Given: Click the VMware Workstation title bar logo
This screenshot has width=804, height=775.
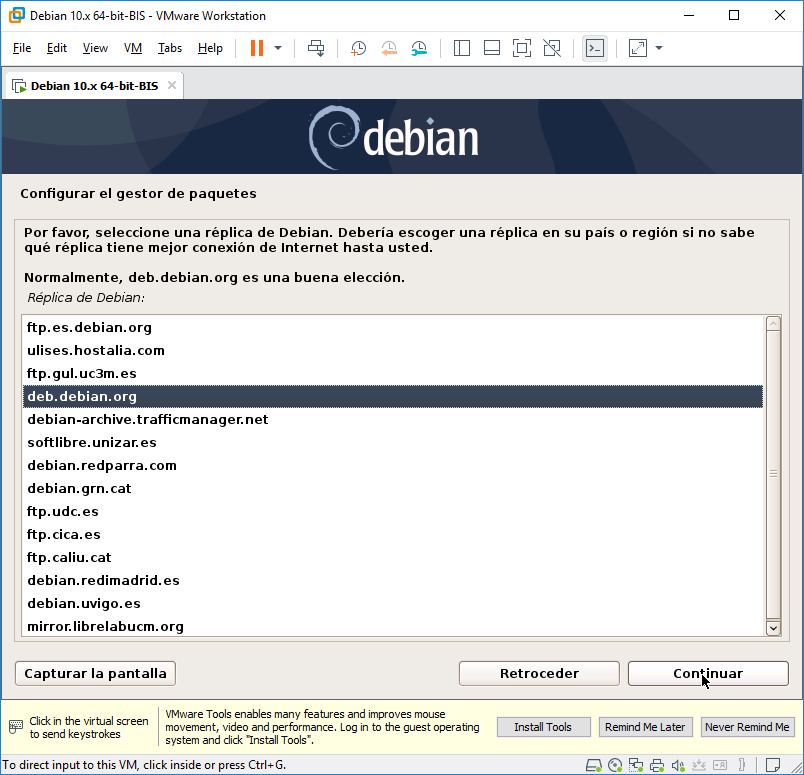Looking at the screenshot, I should click(x=17, y=15).
